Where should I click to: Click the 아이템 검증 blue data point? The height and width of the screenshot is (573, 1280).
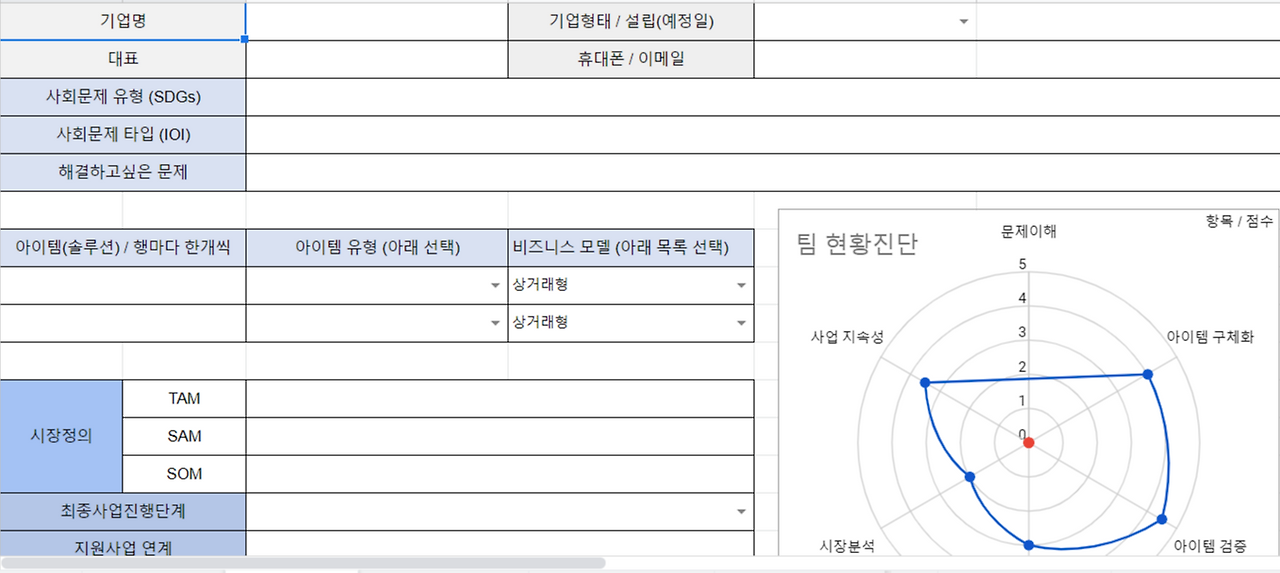[1162, 519]
